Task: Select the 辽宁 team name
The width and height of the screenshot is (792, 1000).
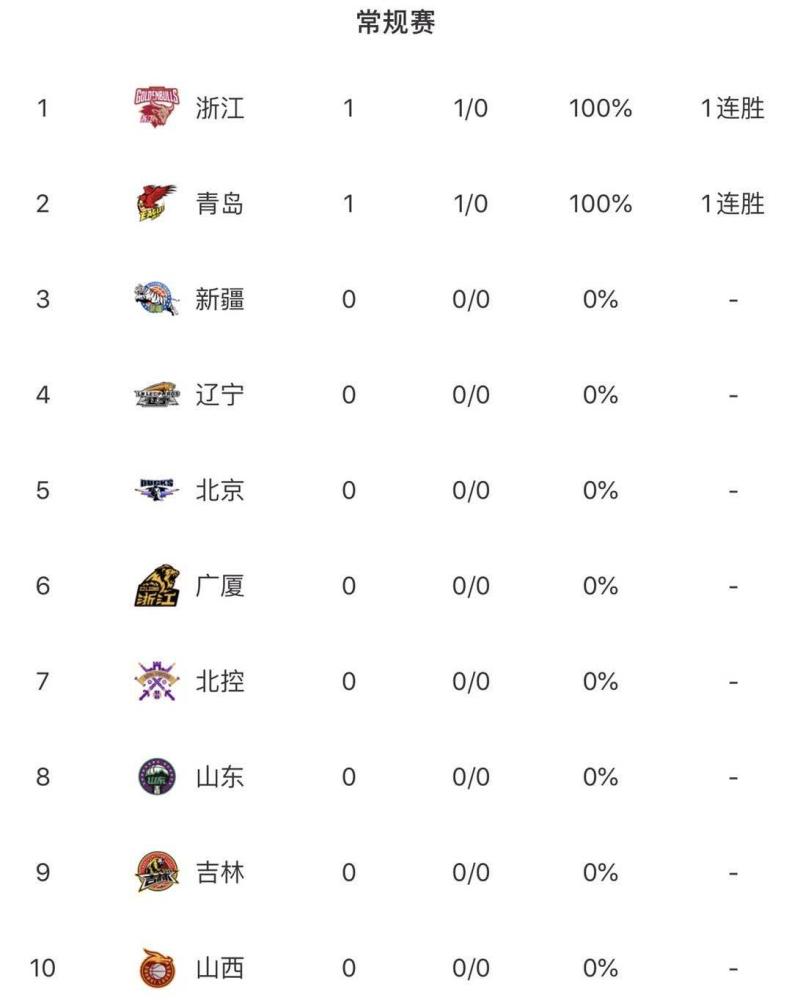Action: point(219,395)
